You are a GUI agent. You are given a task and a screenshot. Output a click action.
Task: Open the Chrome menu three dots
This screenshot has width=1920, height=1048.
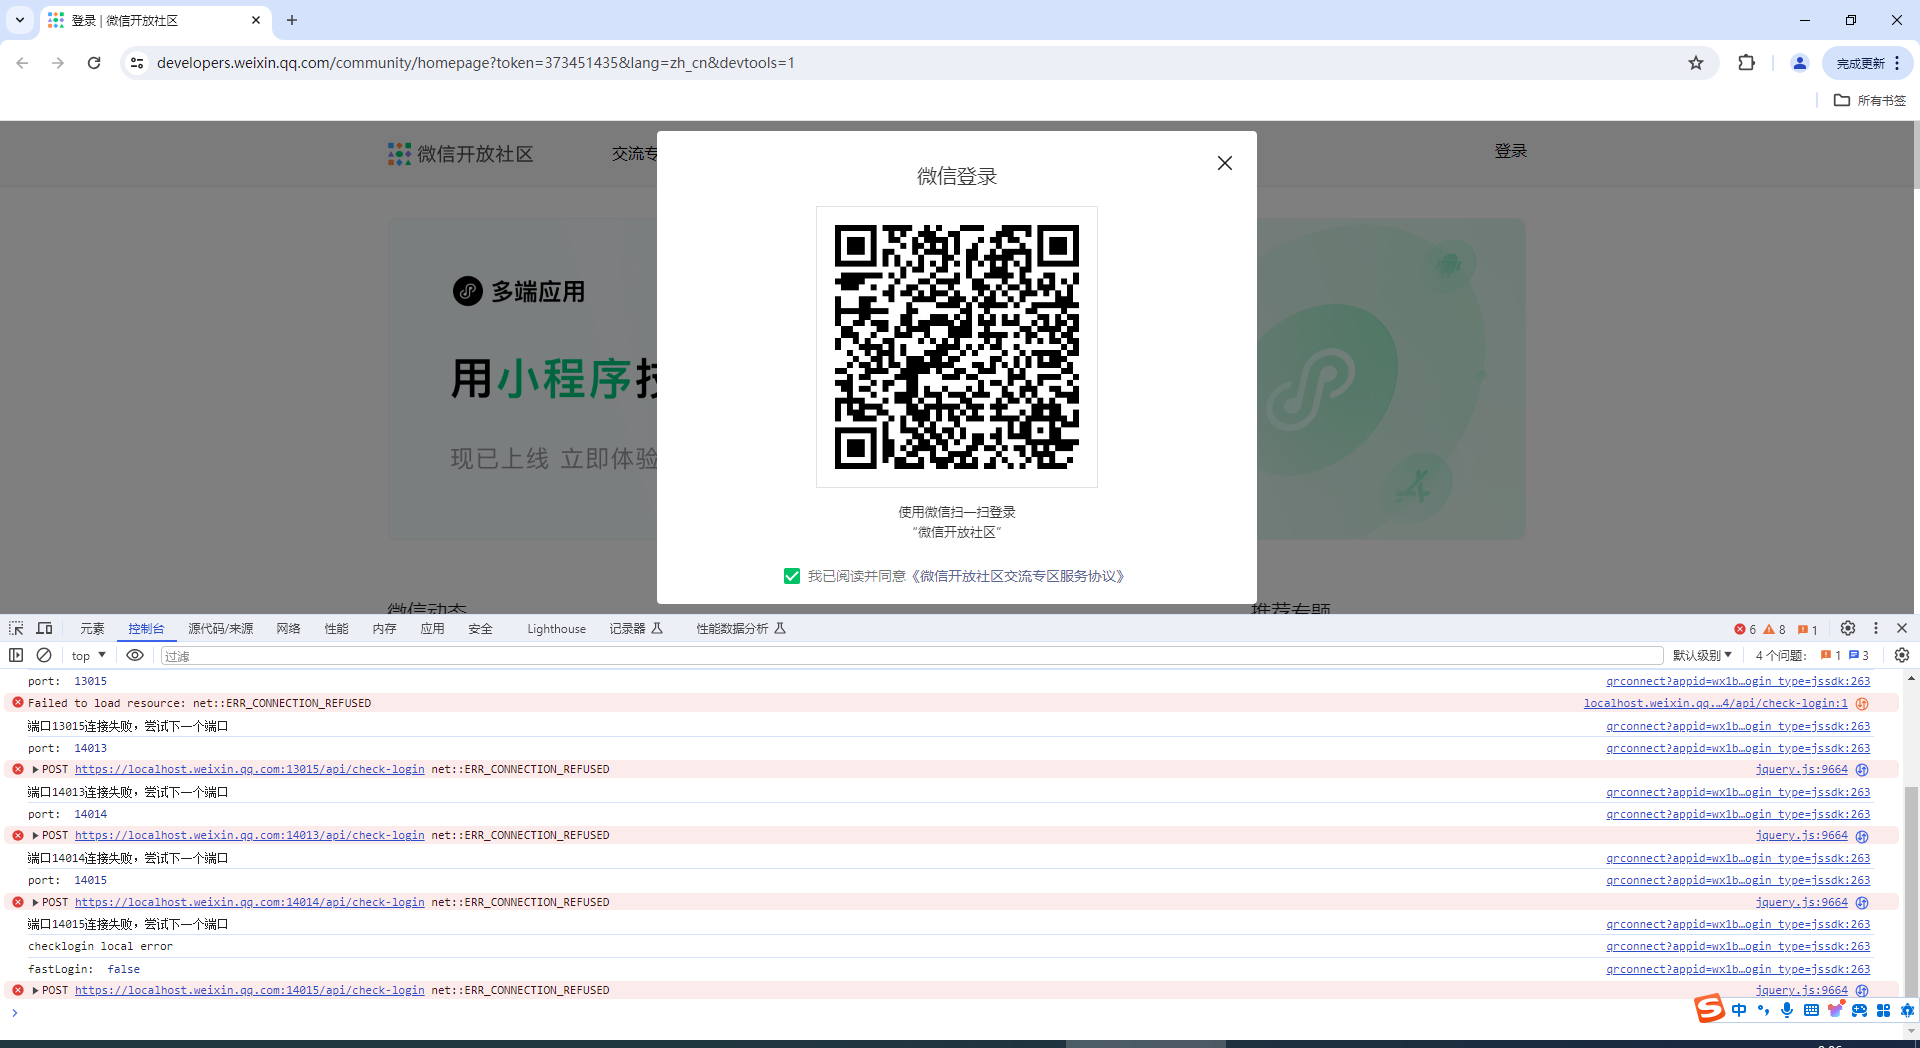pyautogui.click(x=1897, y=63)
